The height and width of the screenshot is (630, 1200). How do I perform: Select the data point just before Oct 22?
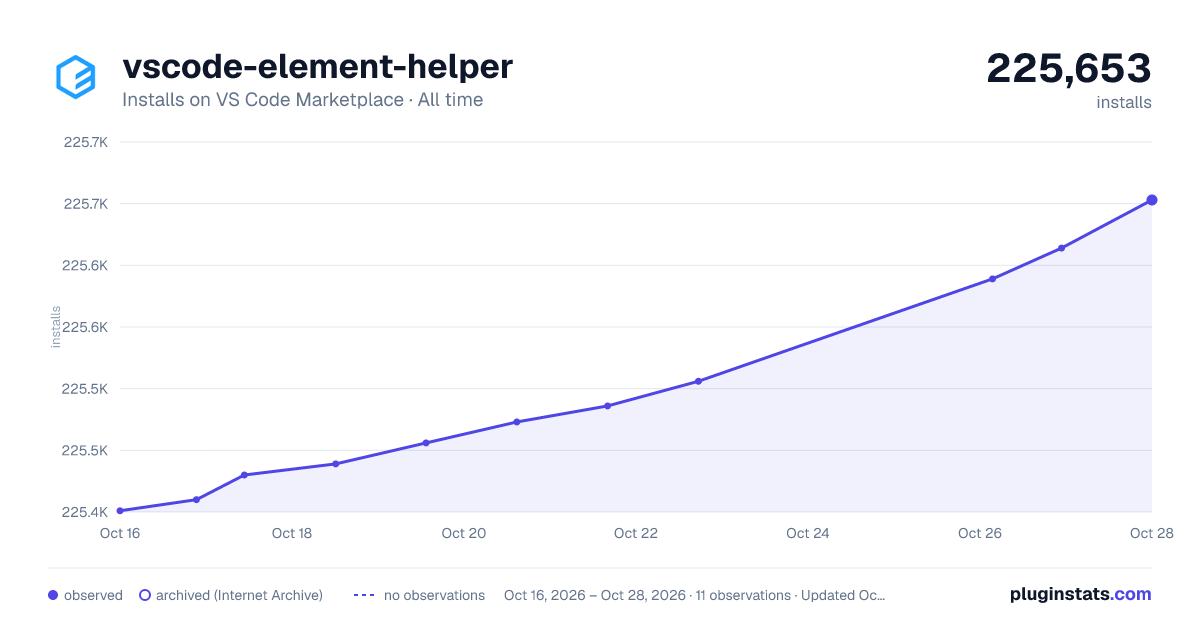607,406
